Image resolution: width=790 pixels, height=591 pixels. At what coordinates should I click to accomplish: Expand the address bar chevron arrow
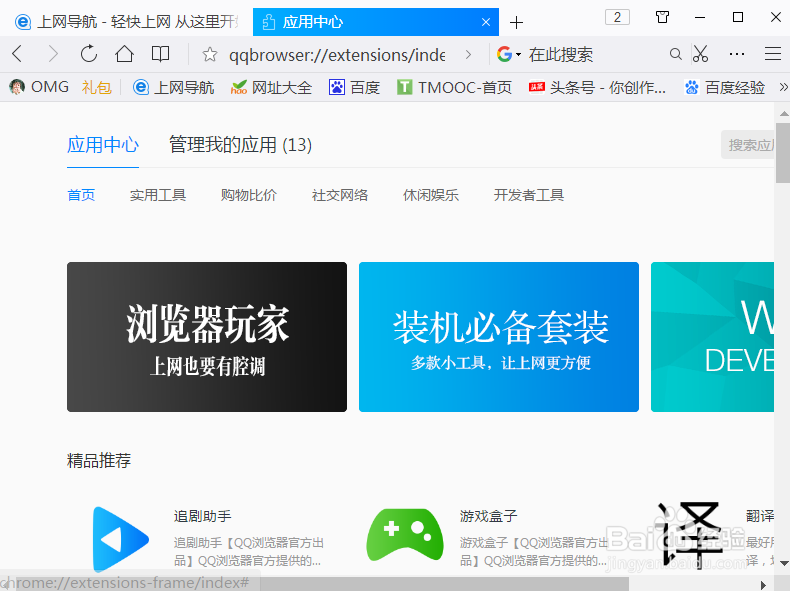(x=469, y=54)
